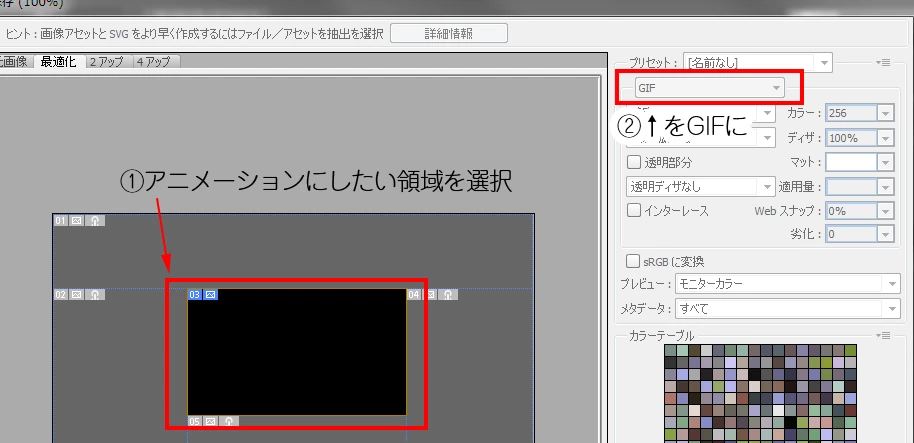Open the プリセット [名前なし] dropdown

(758, 62)
